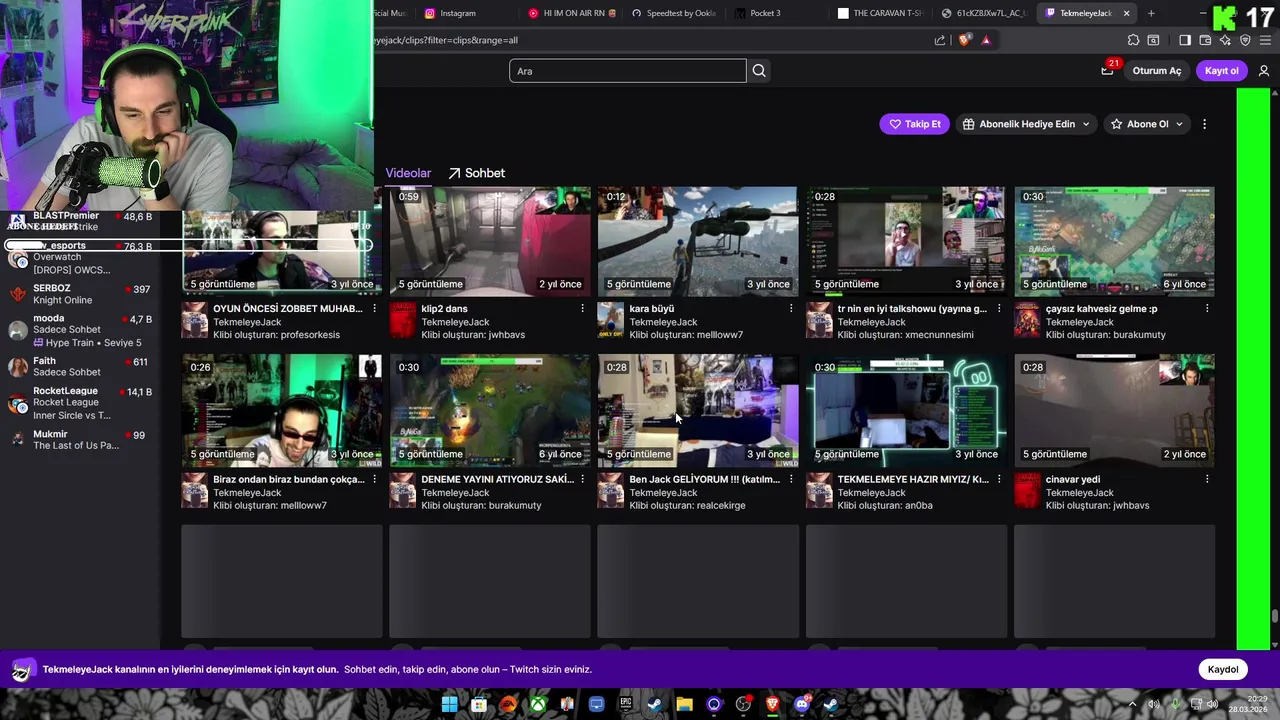Click the clip title TEKMELEMEYE HAZIR MIYIZ
The width and height of the screenshot is (1280, 720).
pyautogui.click(x=912, y=479)
